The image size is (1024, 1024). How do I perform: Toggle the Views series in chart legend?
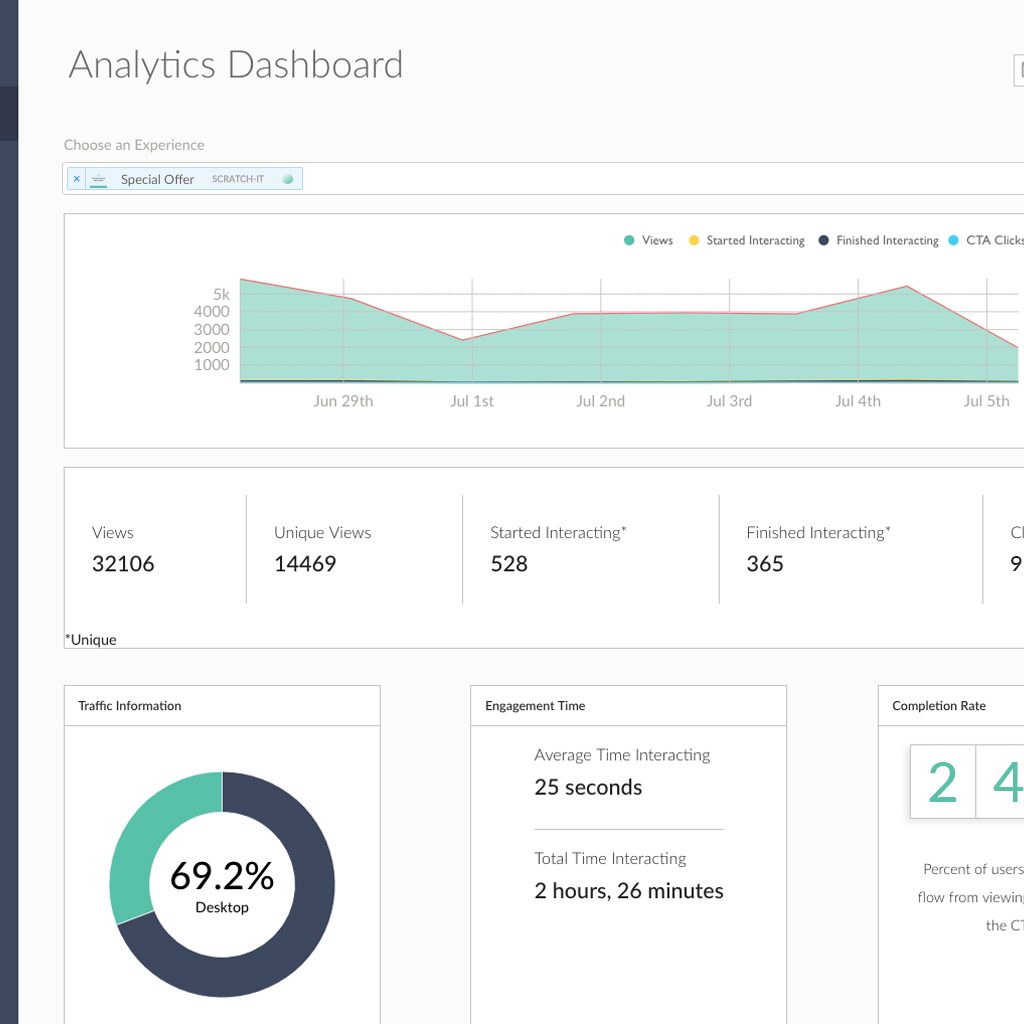click(648, 240)
